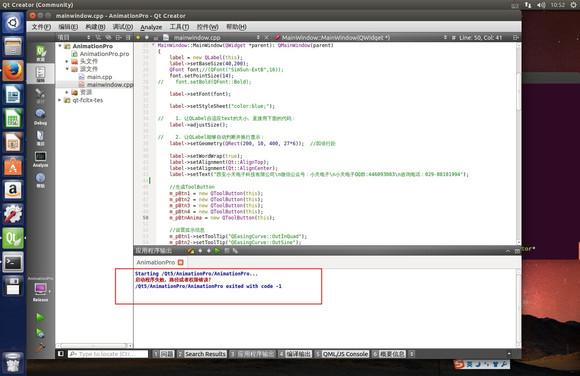Click the green Run button in sidebar

coord(40,317)
